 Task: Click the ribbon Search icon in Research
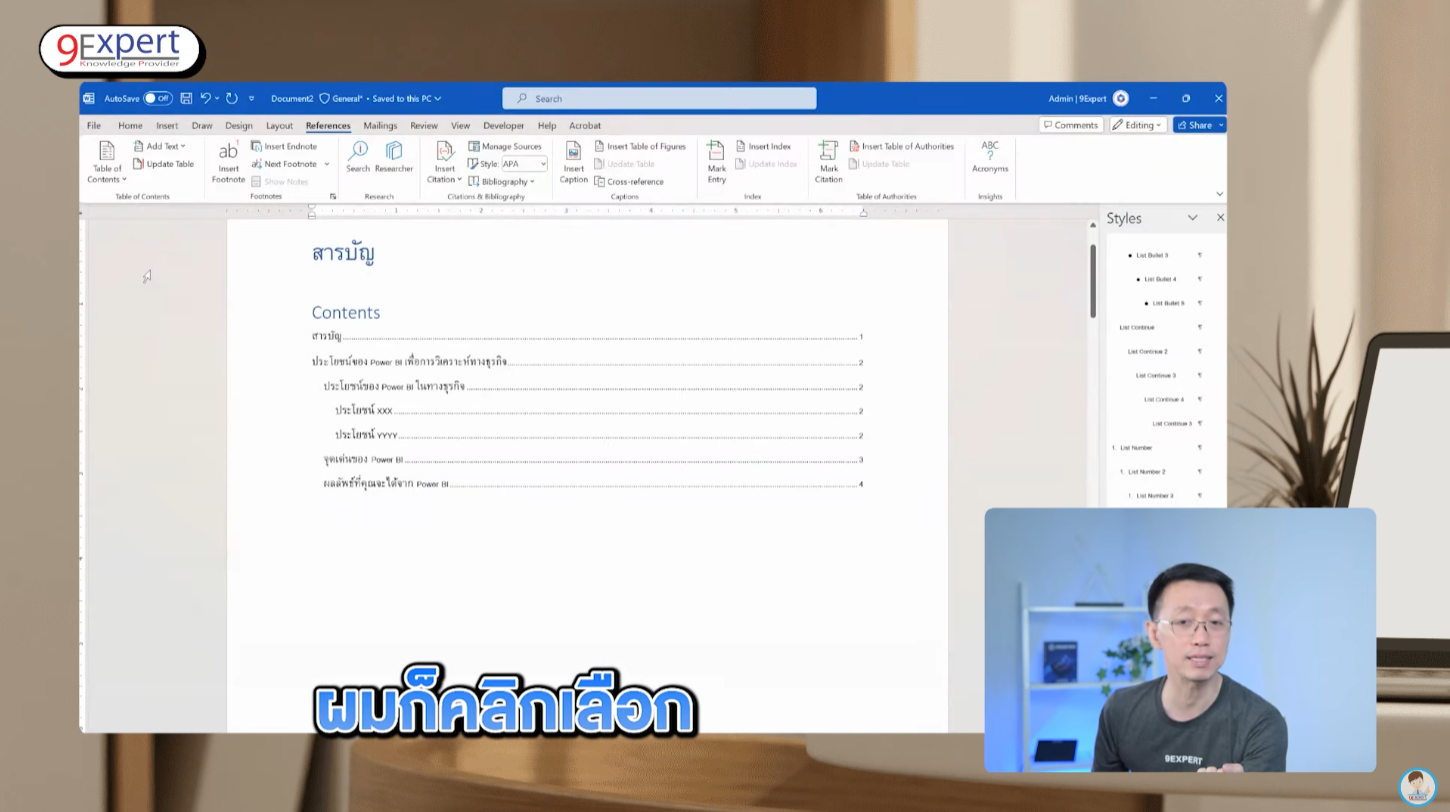click(x=358, y=157)
